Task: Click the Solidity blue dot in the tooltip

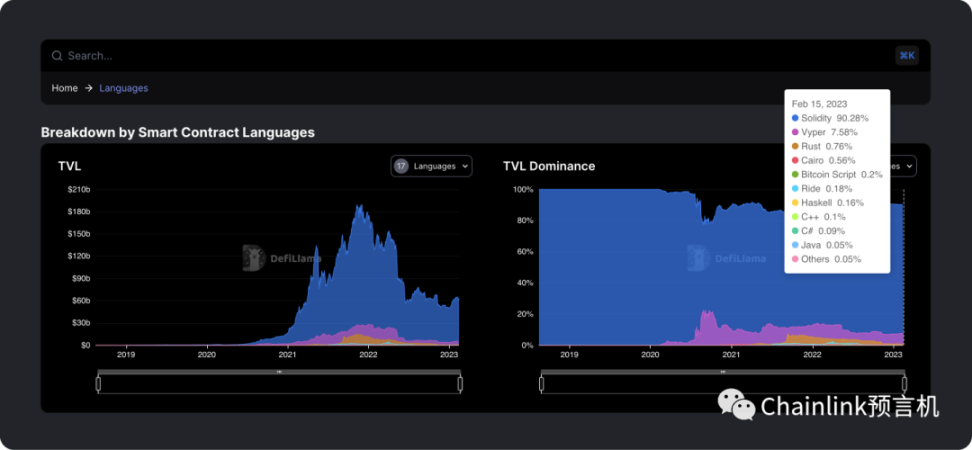Action: click(x=795, y=118)
